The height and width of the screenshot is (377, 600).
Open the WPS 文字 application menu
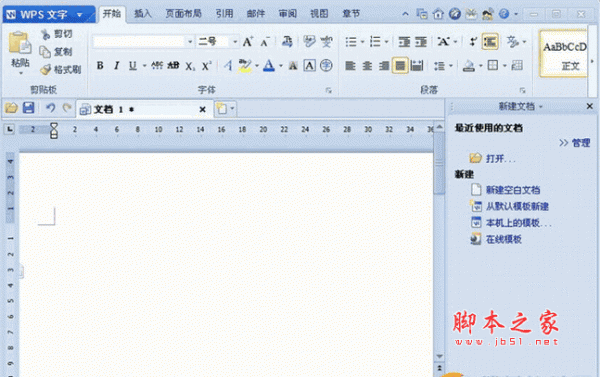coord(49,15)
